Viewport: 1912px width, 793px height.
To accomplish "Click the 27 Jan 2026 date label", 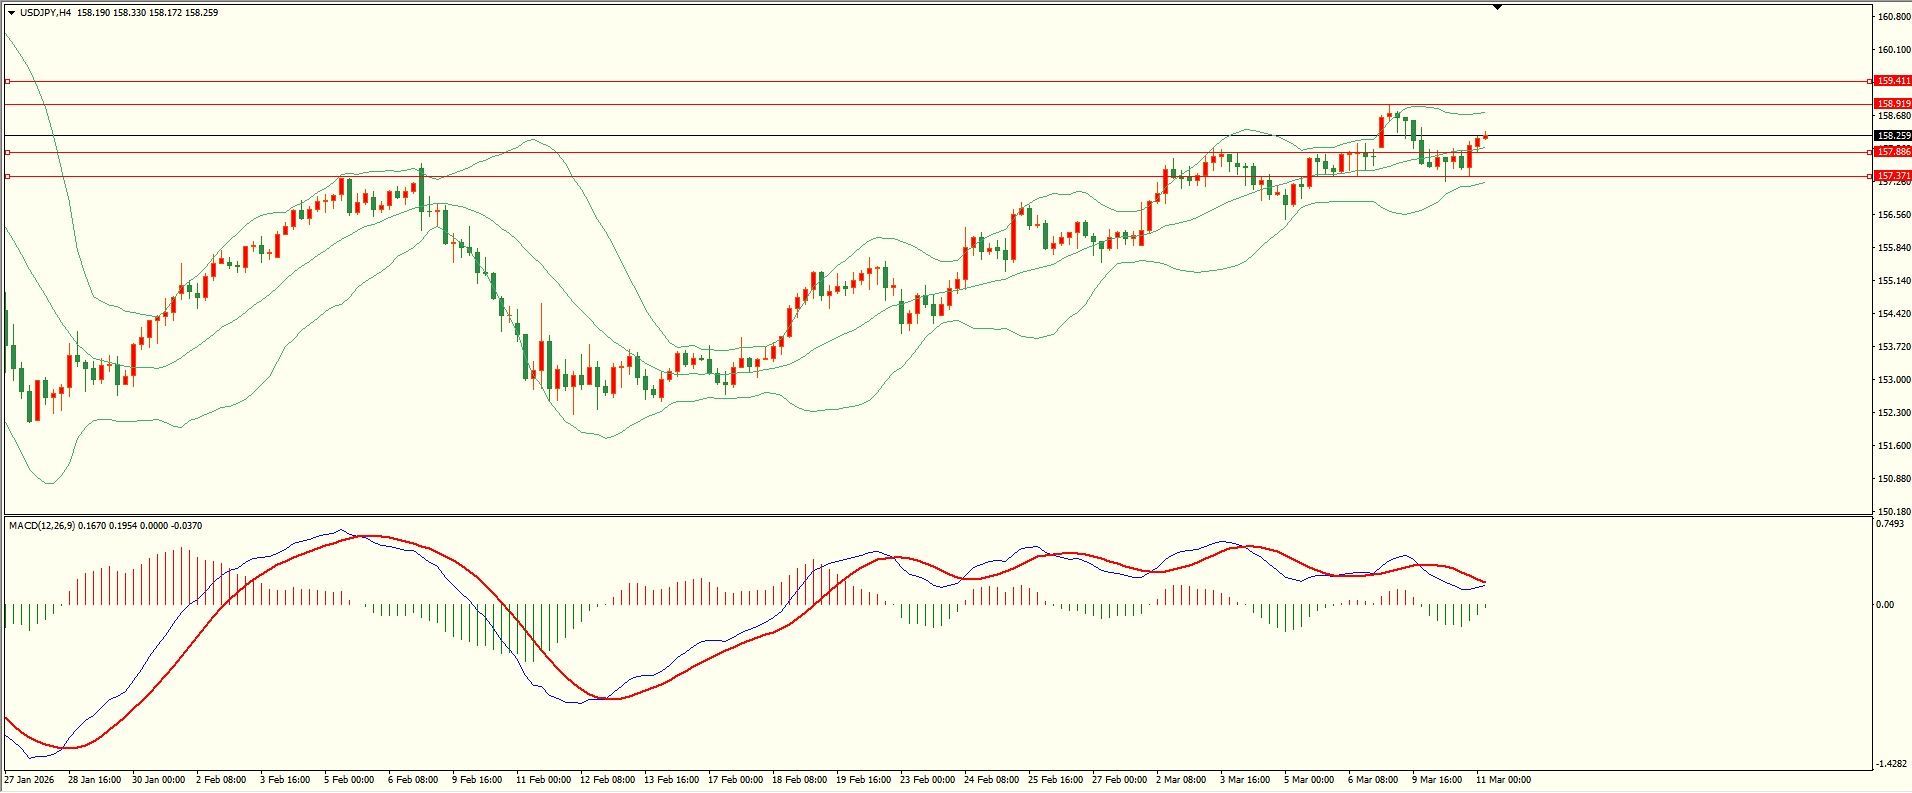I will pos(30,780).
